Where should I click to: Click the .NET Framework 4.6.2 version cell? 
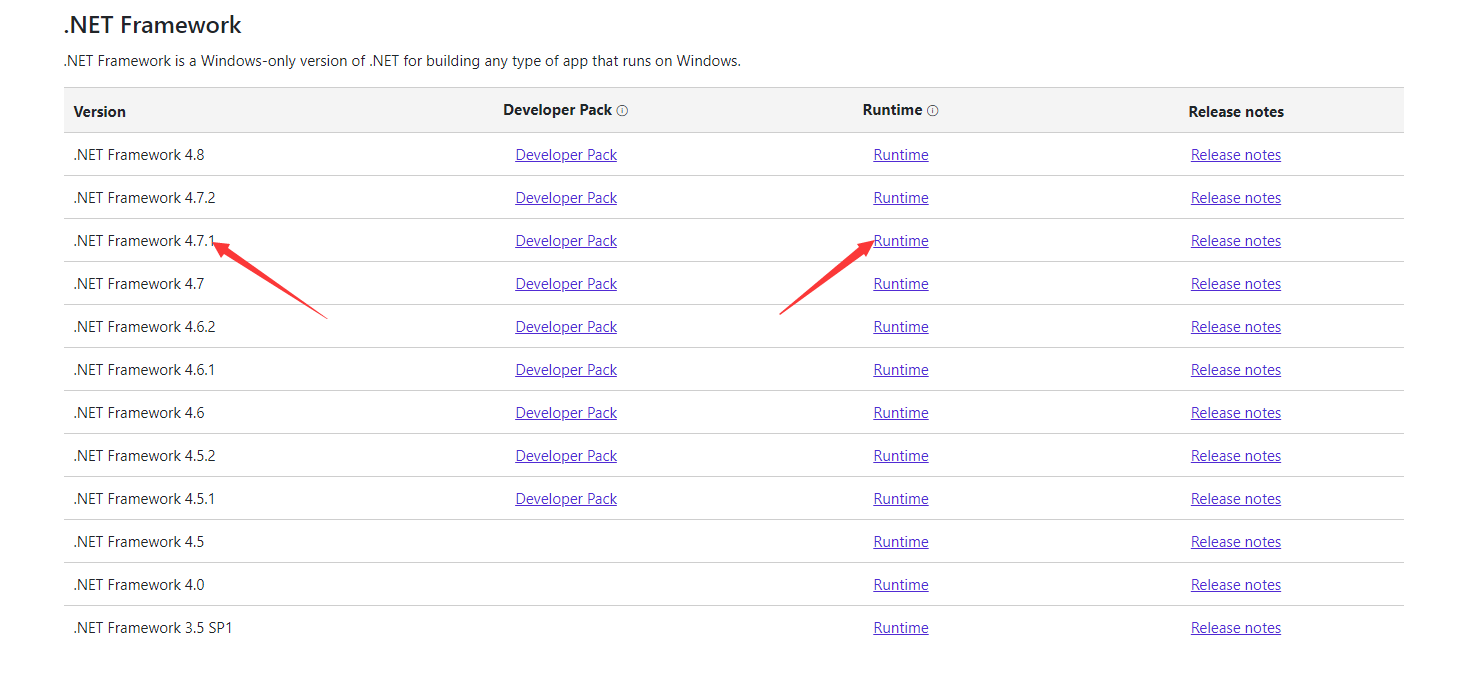[x=144, y=327]
